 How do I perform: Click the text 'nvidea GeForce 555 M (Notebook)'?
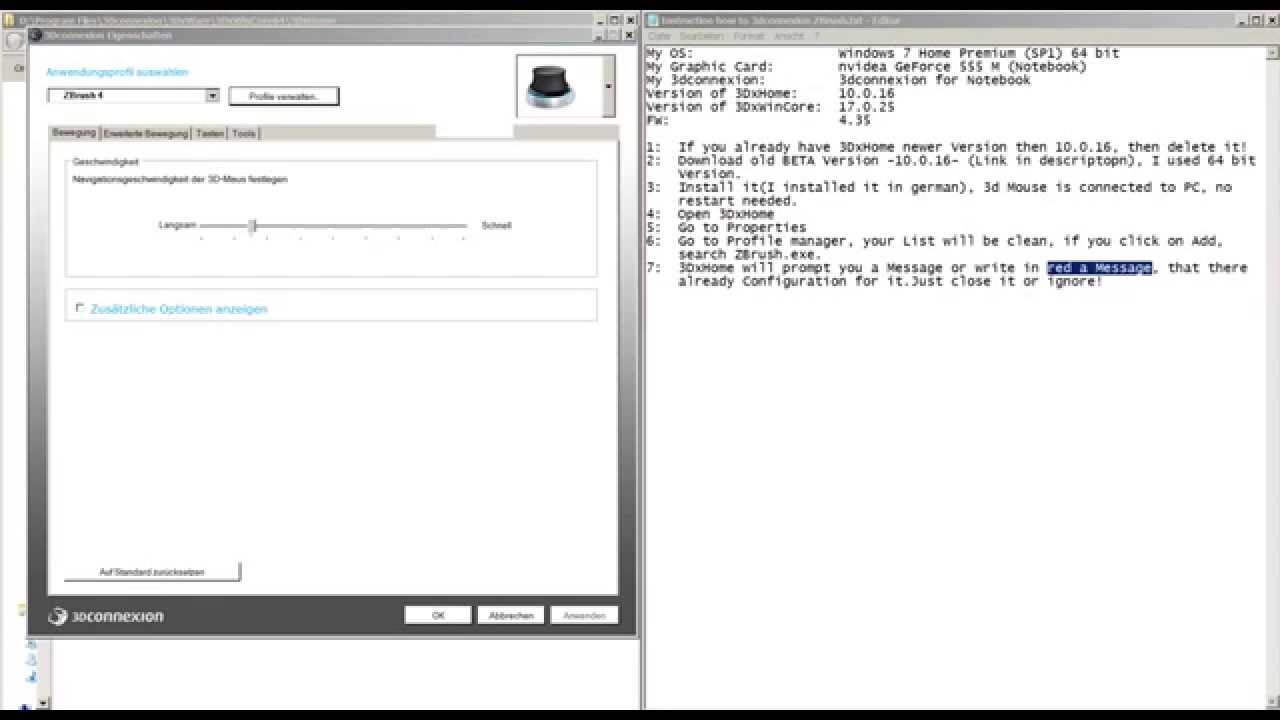coord(962,67)
